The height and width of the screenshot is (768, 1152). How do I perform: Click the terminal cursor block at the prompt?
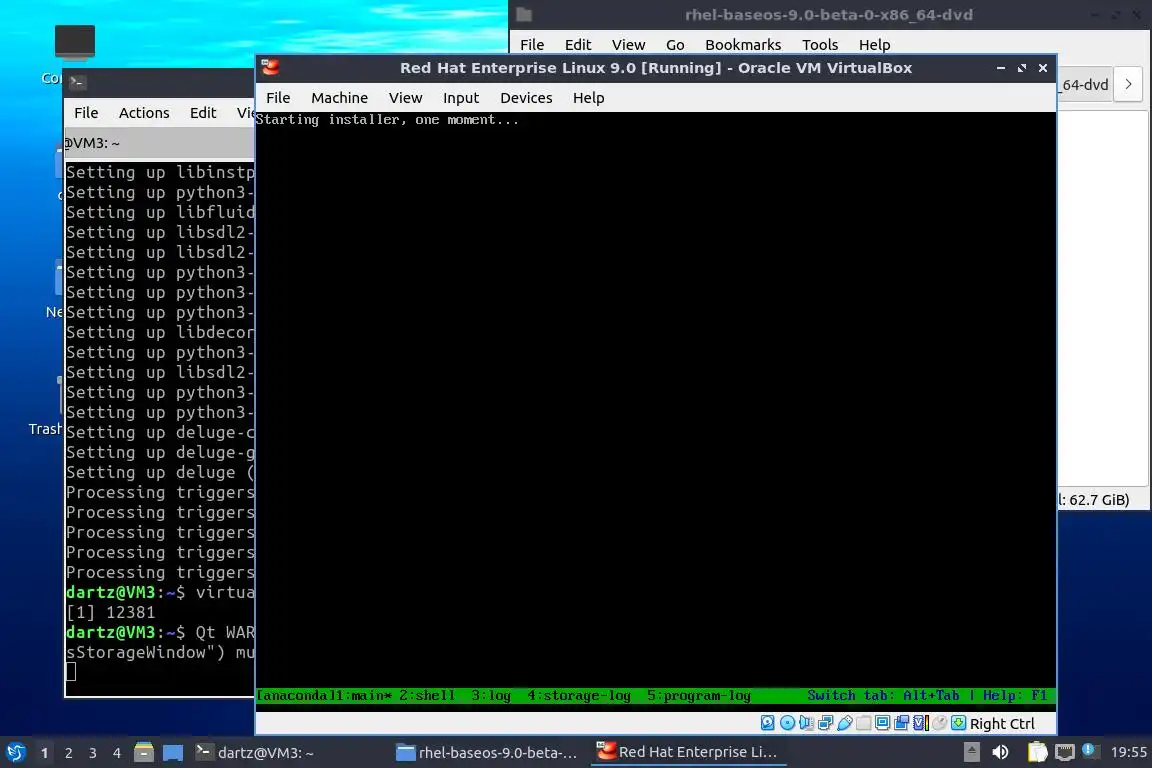coord(71,671)
